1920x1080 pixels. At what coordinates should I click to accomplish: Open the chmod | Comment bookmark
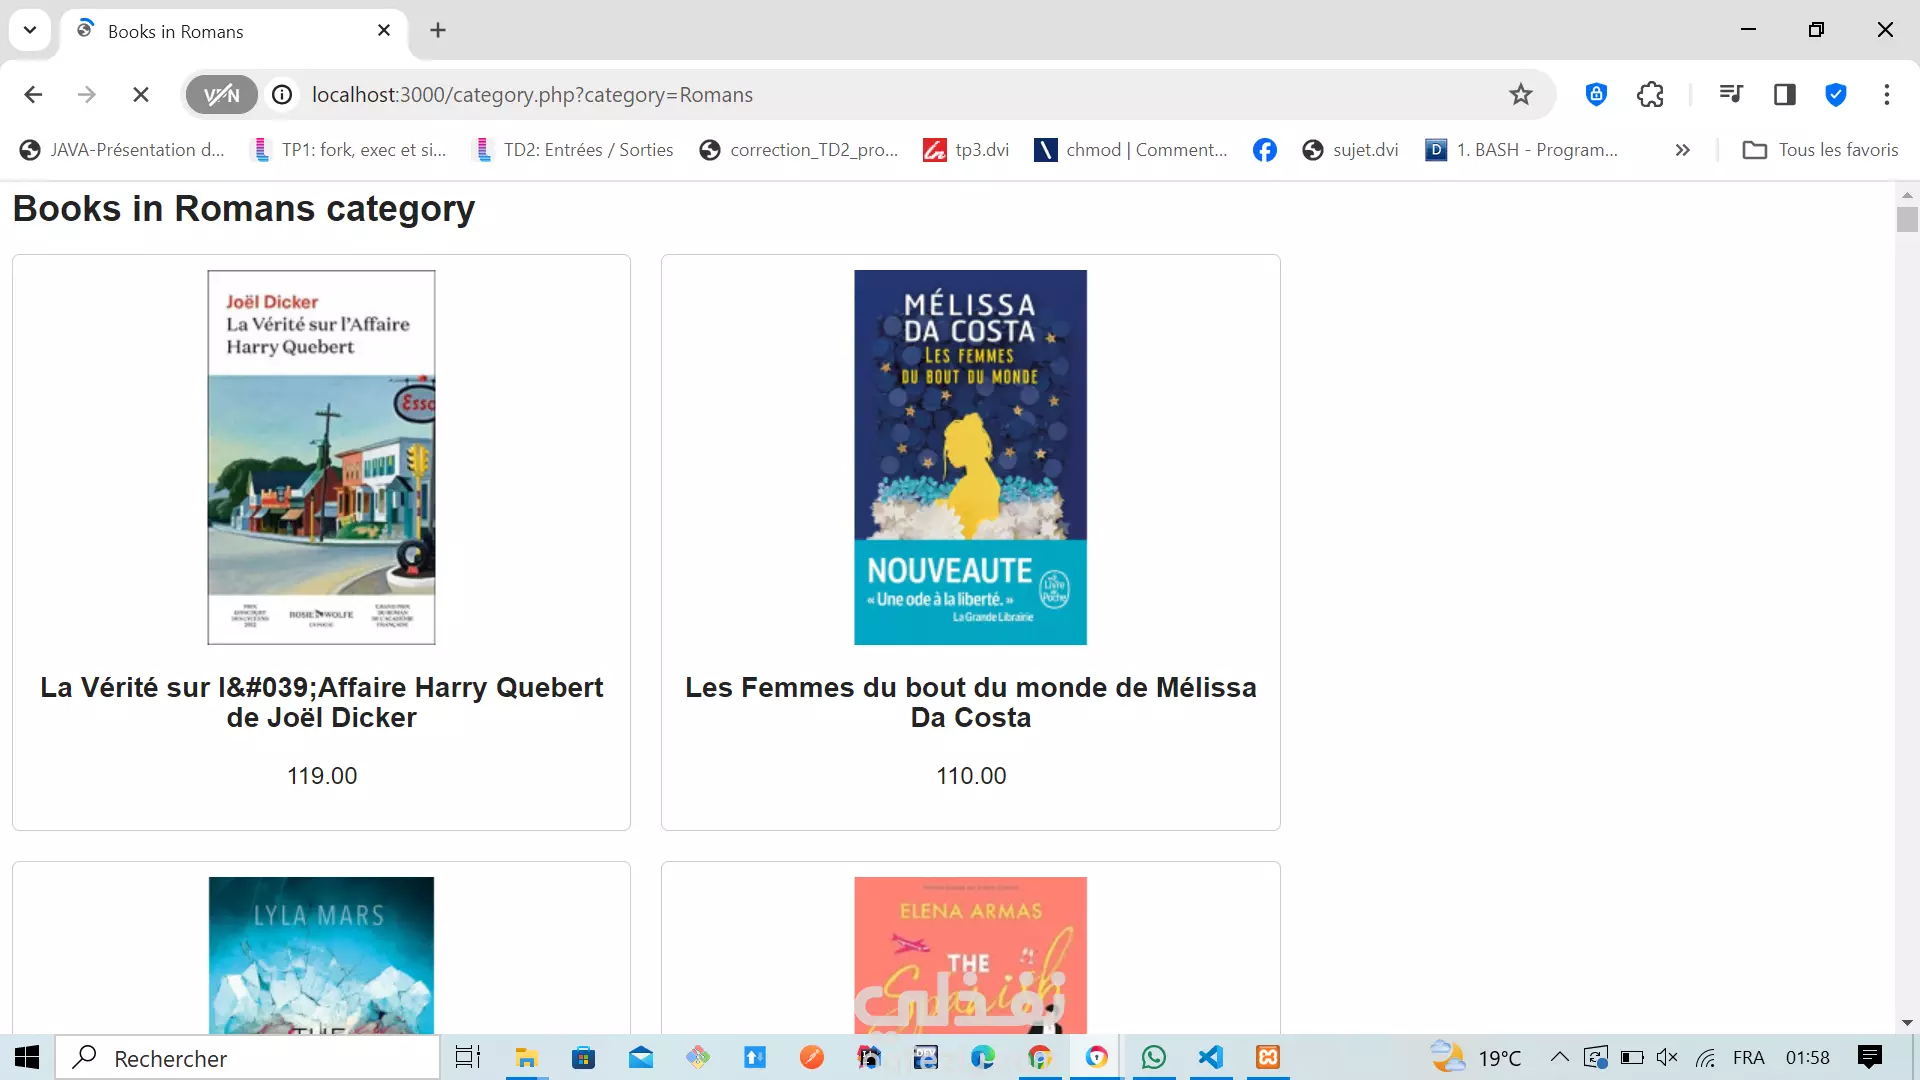coord(1131,150)
